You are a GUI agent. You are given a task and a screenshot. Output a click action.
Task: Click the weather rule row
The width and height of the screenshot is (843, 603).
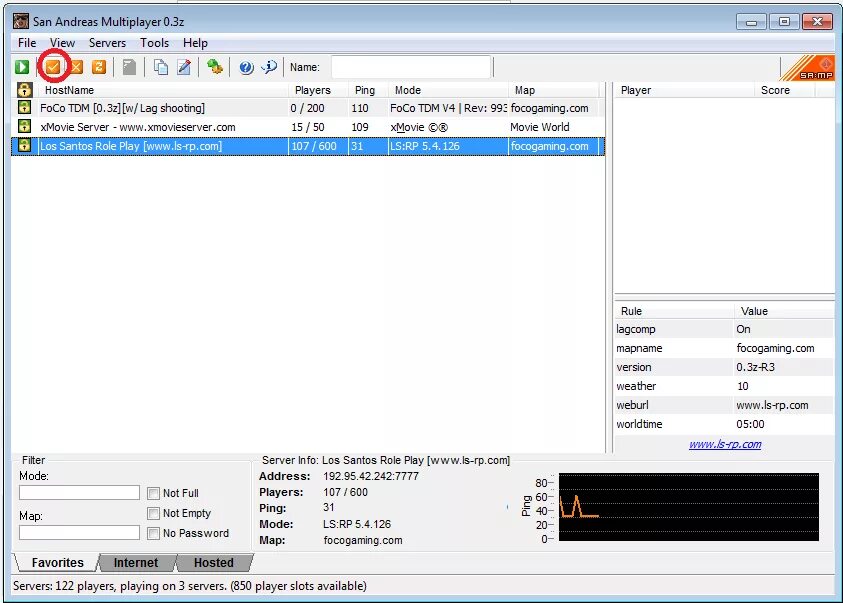[x=724, y=386]
